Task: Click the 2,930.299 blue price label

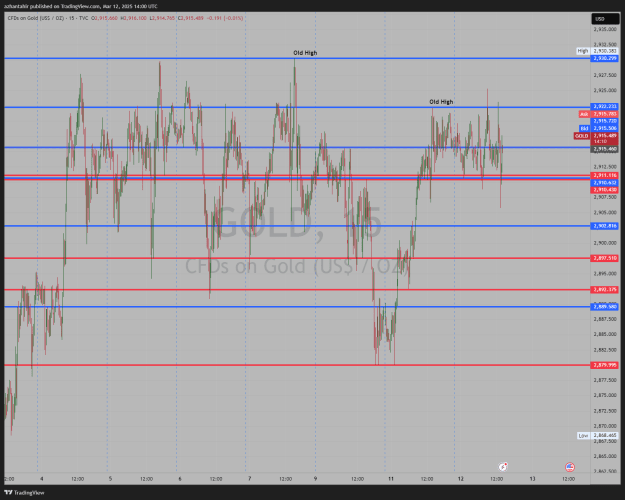Action: pyautogui.click(x=605, y=58)
